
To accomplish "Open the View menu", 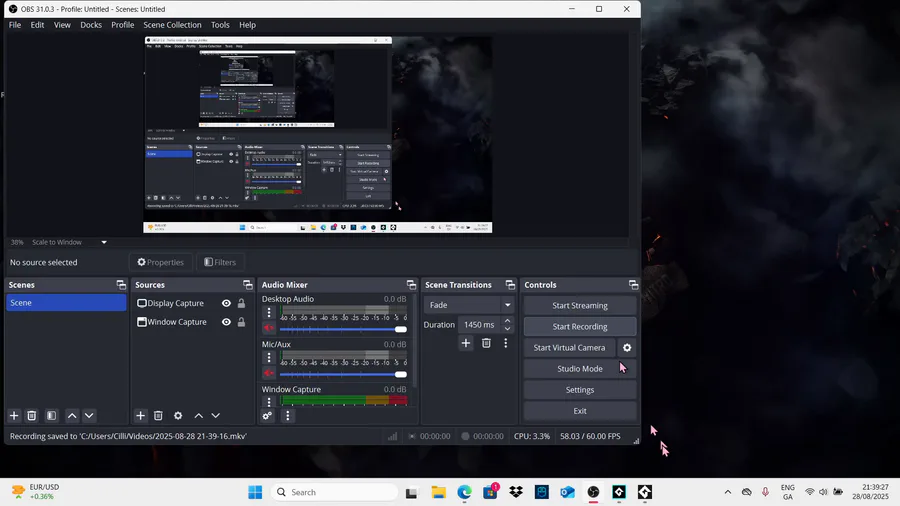I will pyautogui.click(x=62, y=25).
